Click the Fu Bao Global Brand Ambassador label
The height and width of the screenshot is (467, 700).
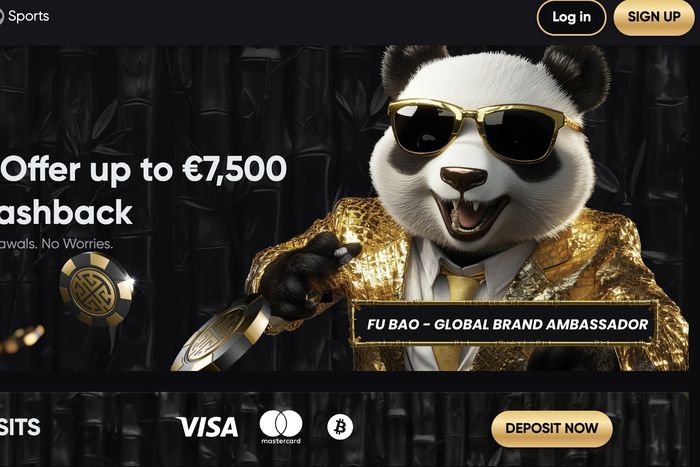(x=507, y=324)
